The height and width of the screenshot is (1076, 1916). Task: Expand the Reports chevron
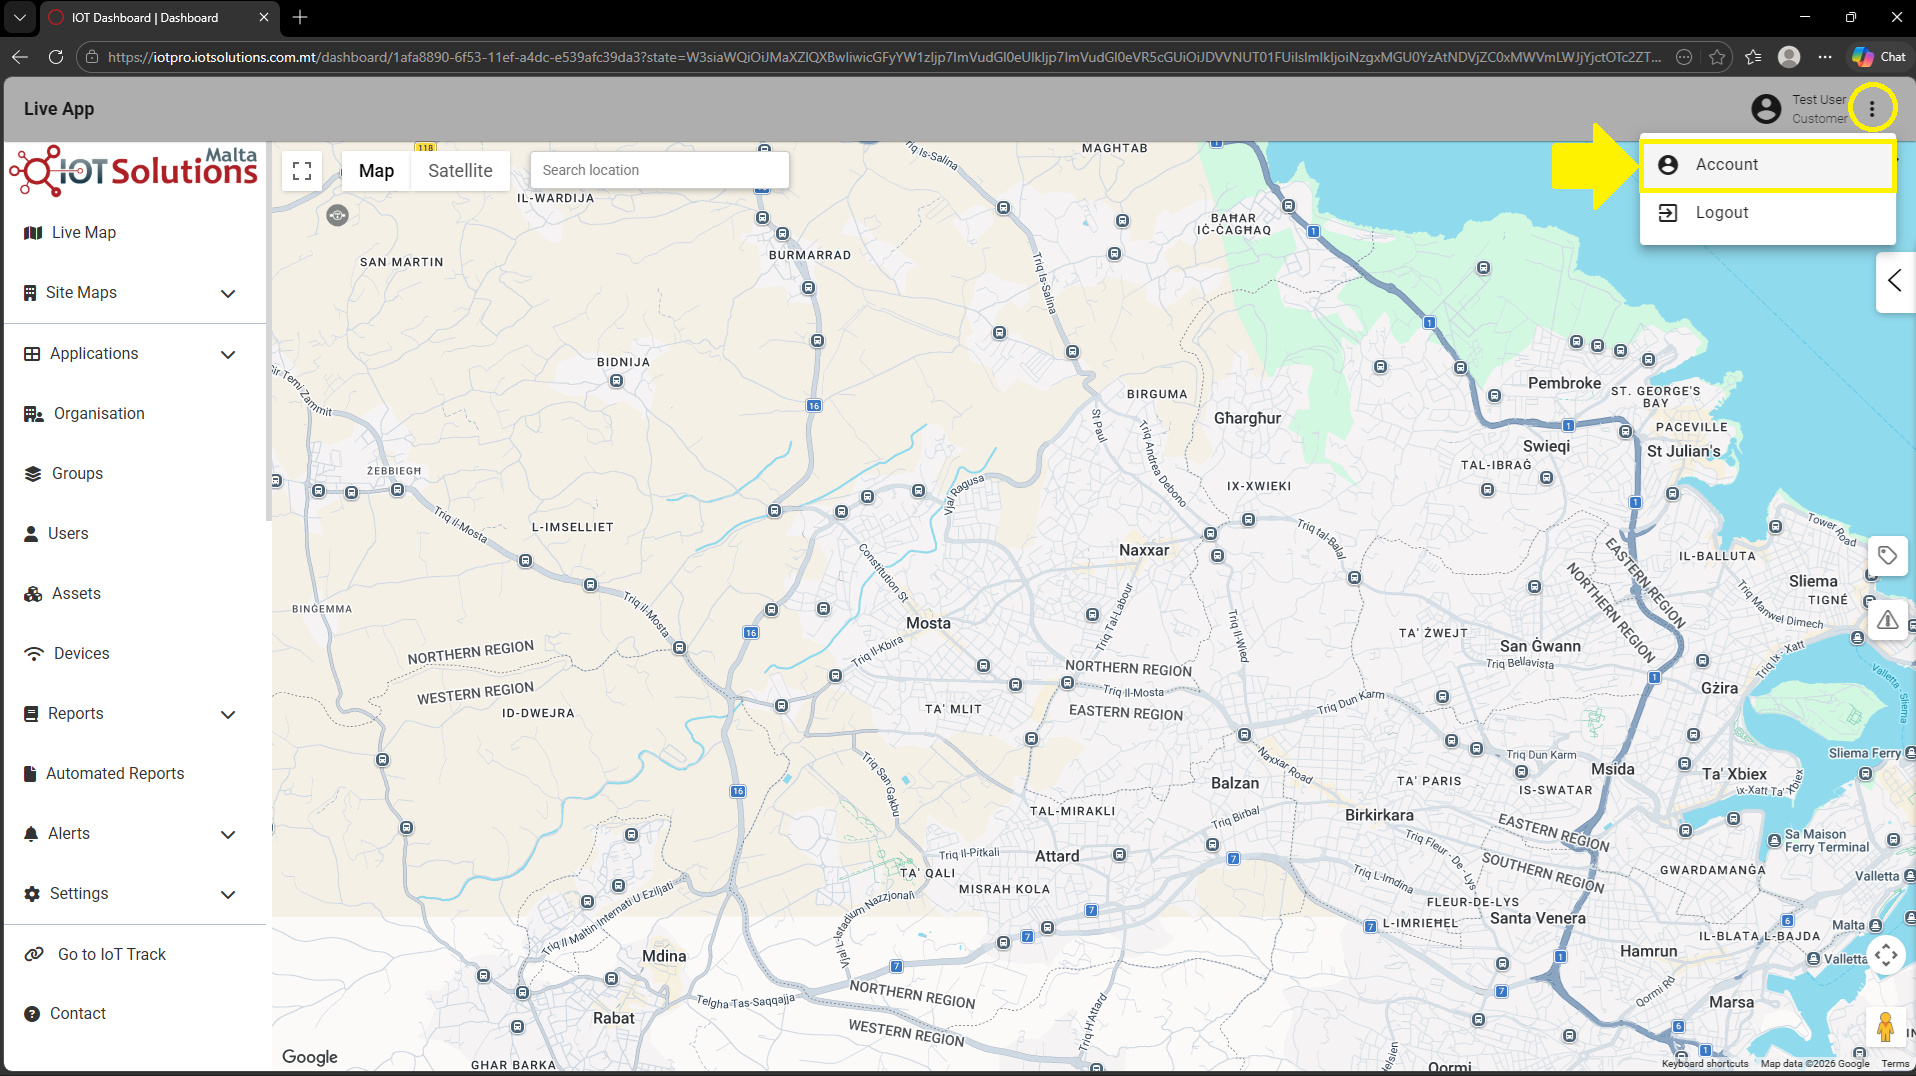(x=228, y=714)
